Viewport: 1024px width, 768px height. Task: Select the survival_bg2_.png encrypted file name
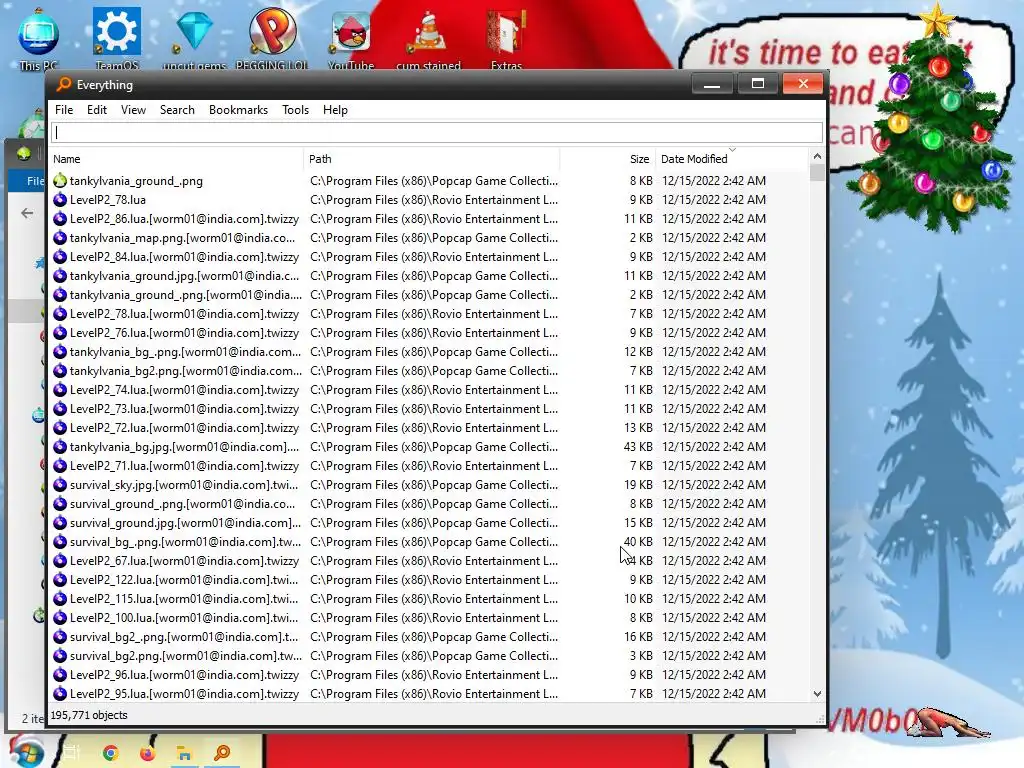[x=184, y=637]
